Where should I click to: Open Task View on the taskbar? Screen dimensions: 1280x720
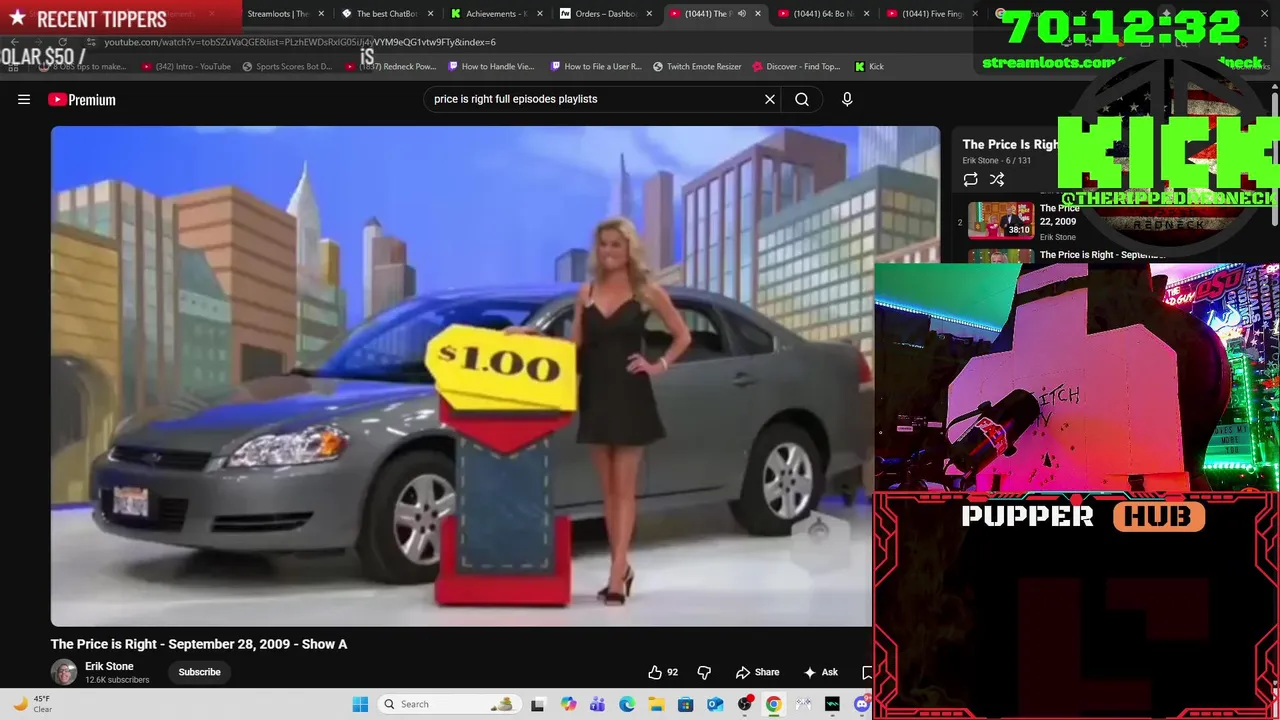point(538,704)
